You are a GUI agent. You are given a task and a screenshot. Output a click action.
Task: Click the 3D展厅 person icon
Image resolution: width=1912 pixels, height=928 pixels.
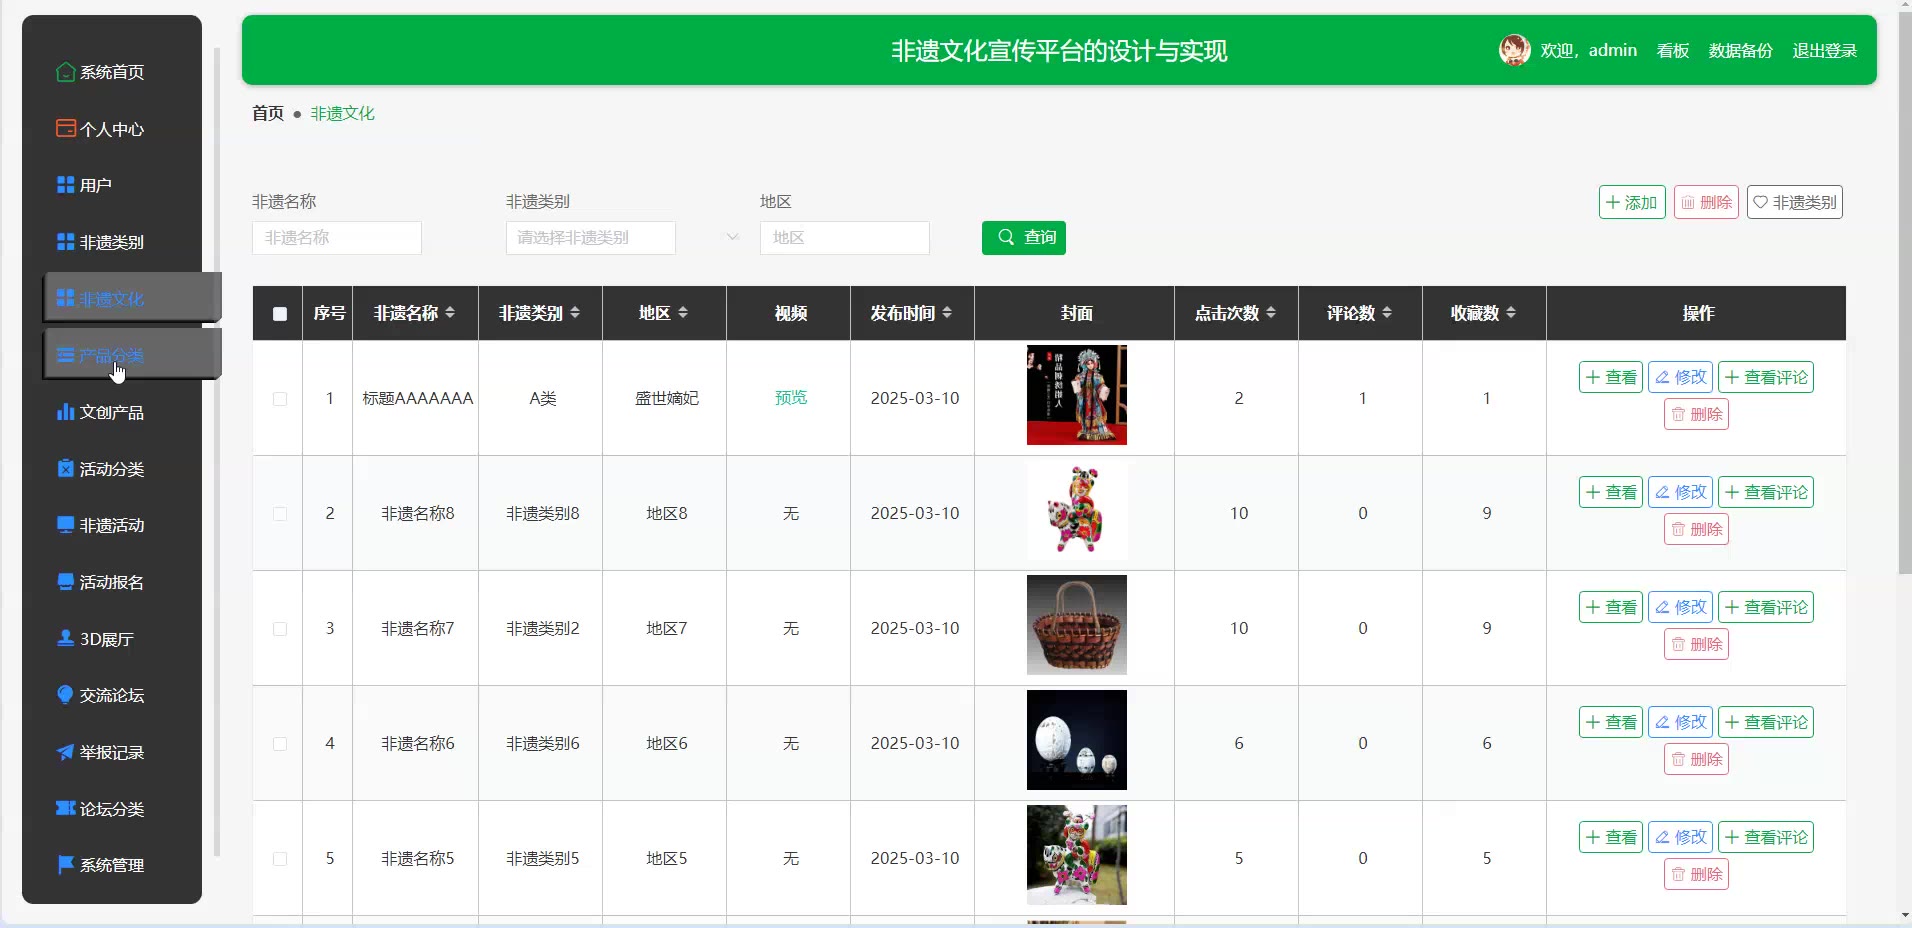(66, 638)
